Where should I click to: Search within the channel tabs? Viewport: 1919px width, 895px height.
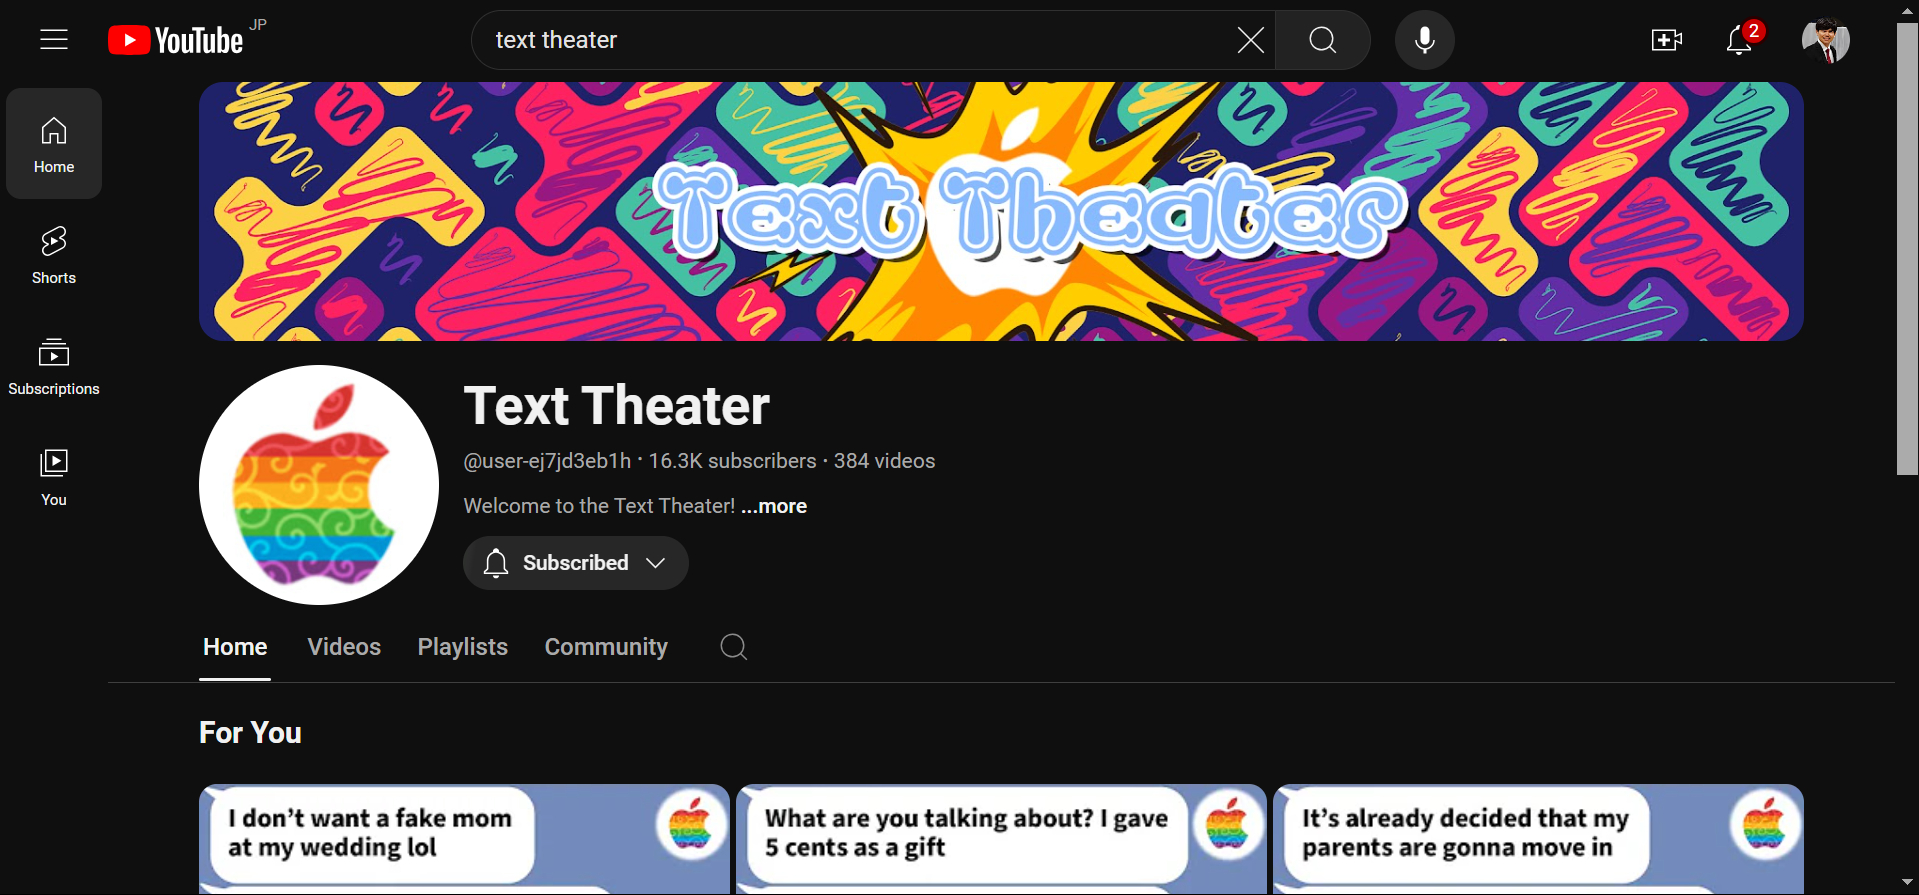coord(734,647)
